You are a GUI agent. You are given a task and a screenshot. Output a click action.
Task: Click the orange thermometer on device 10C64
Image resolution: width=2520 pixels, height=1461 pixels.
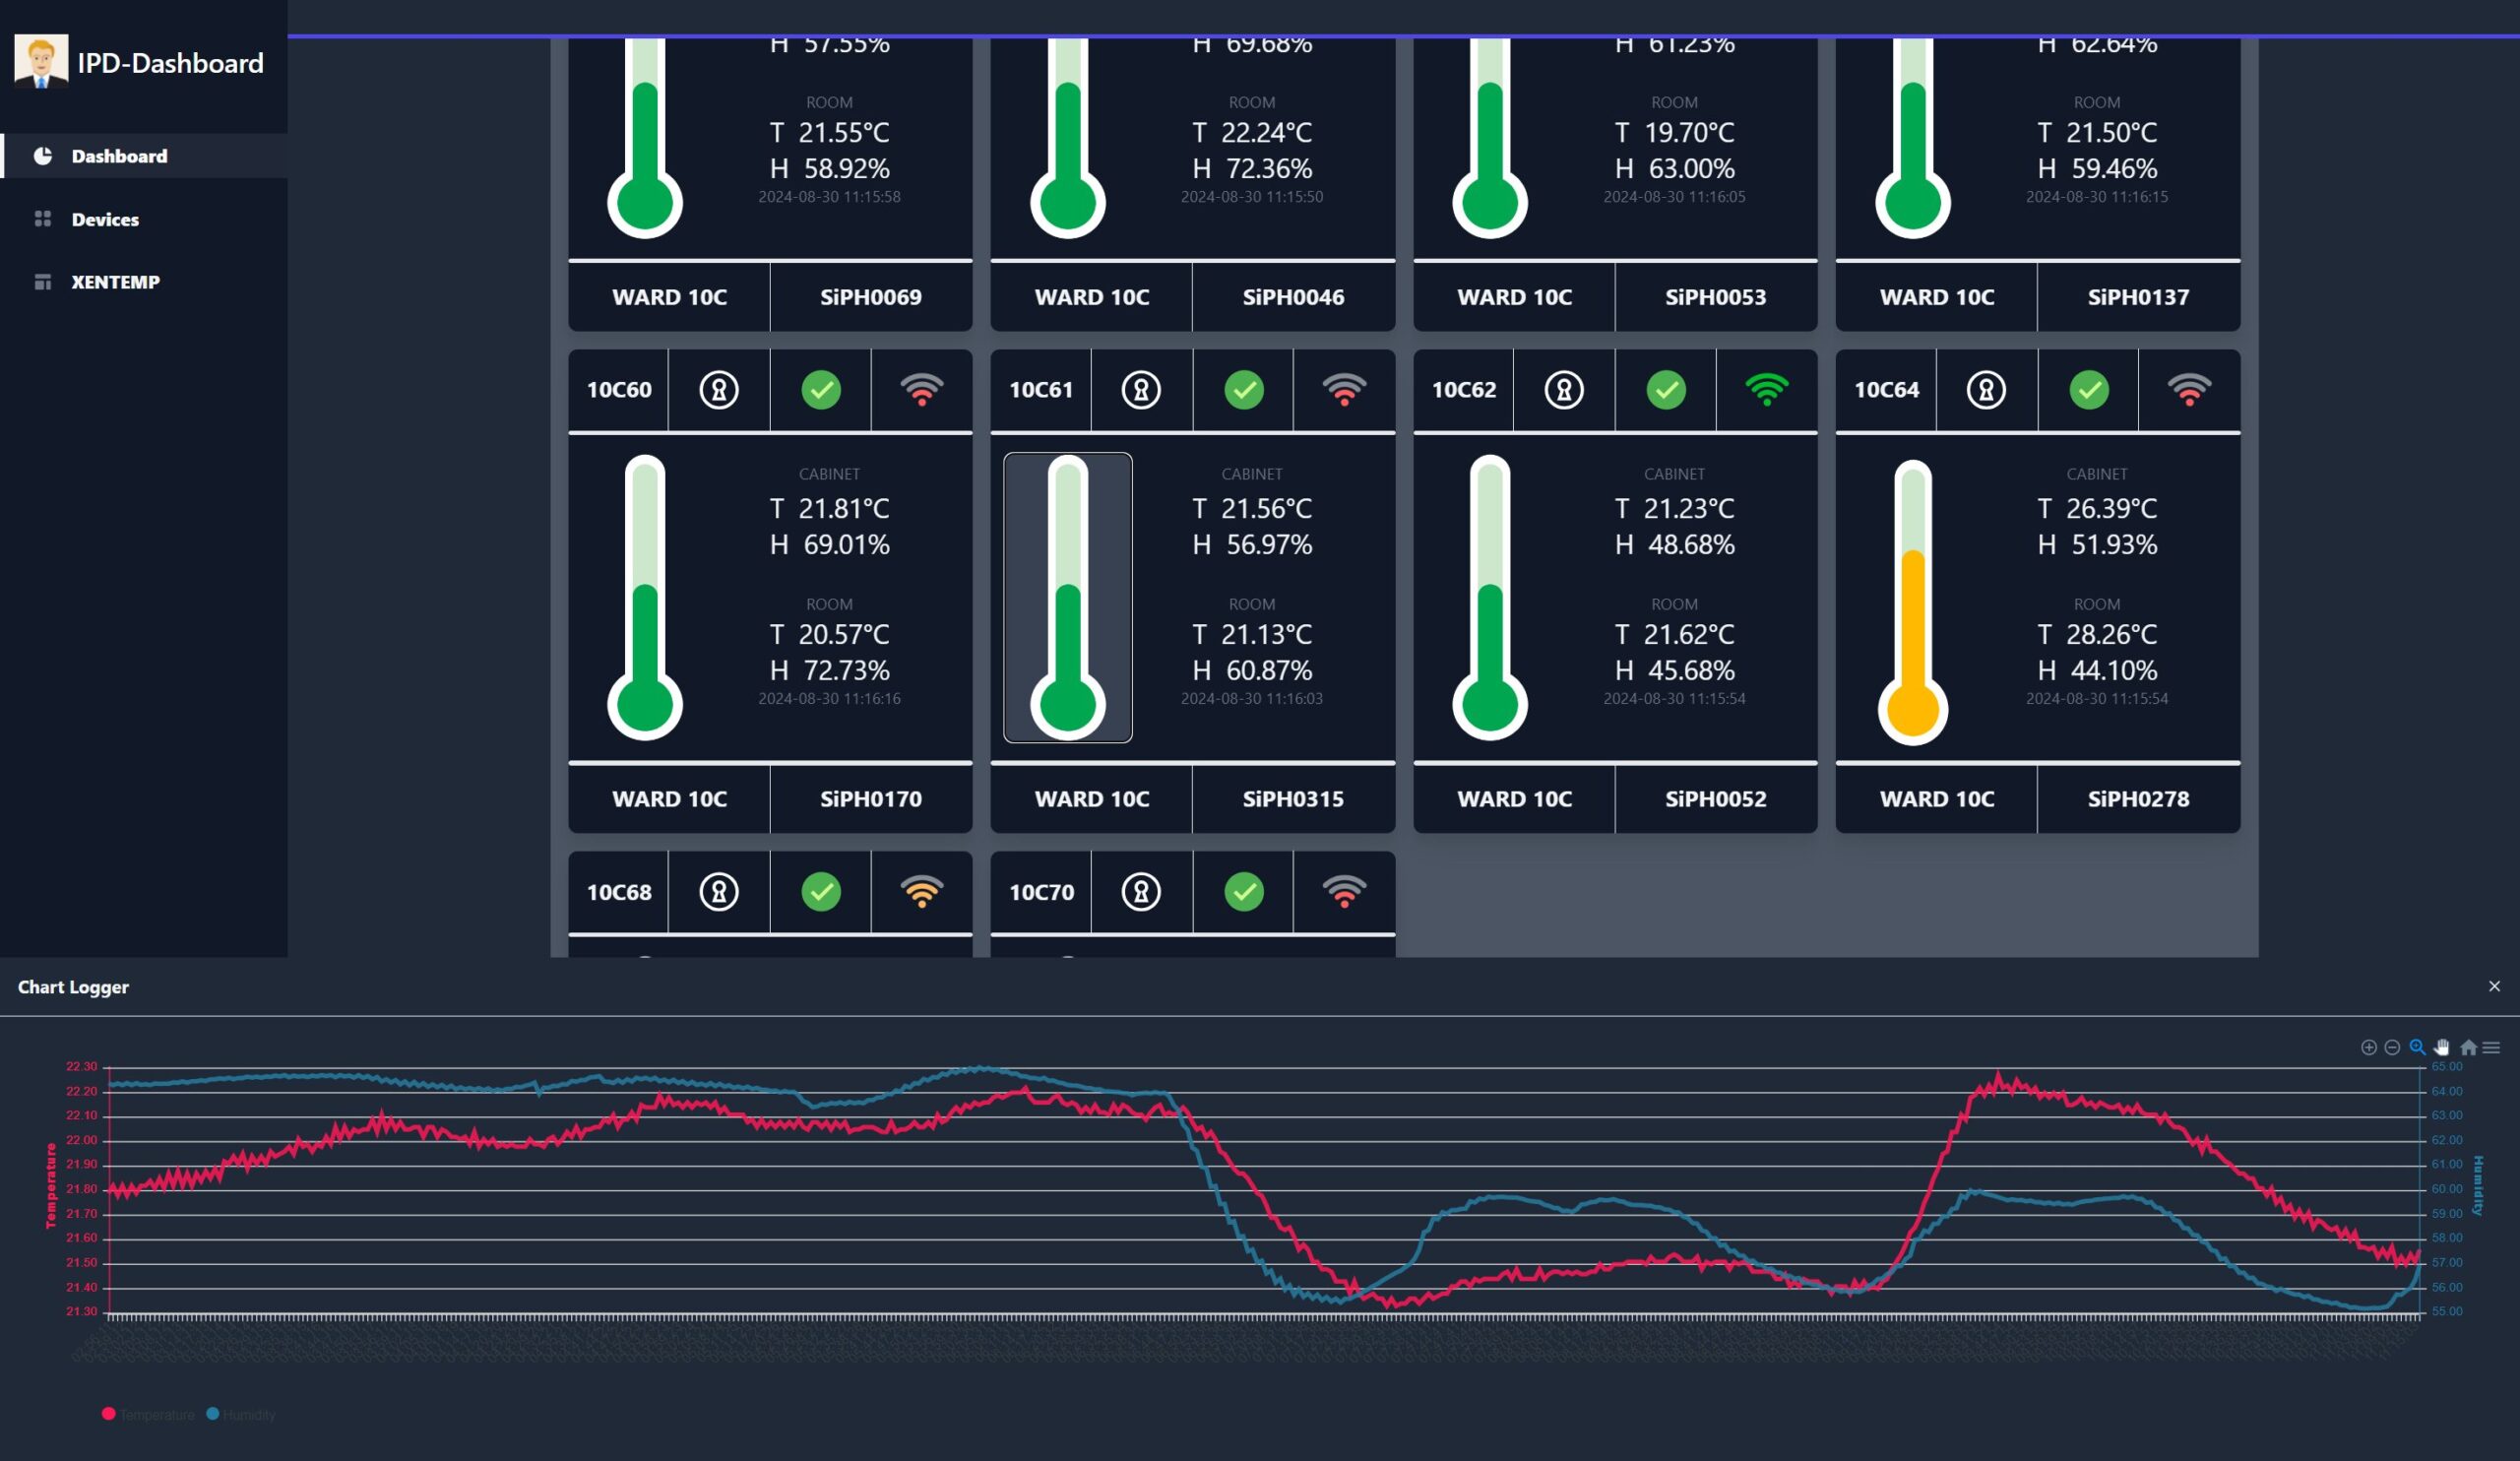[x=1912, y=598]
